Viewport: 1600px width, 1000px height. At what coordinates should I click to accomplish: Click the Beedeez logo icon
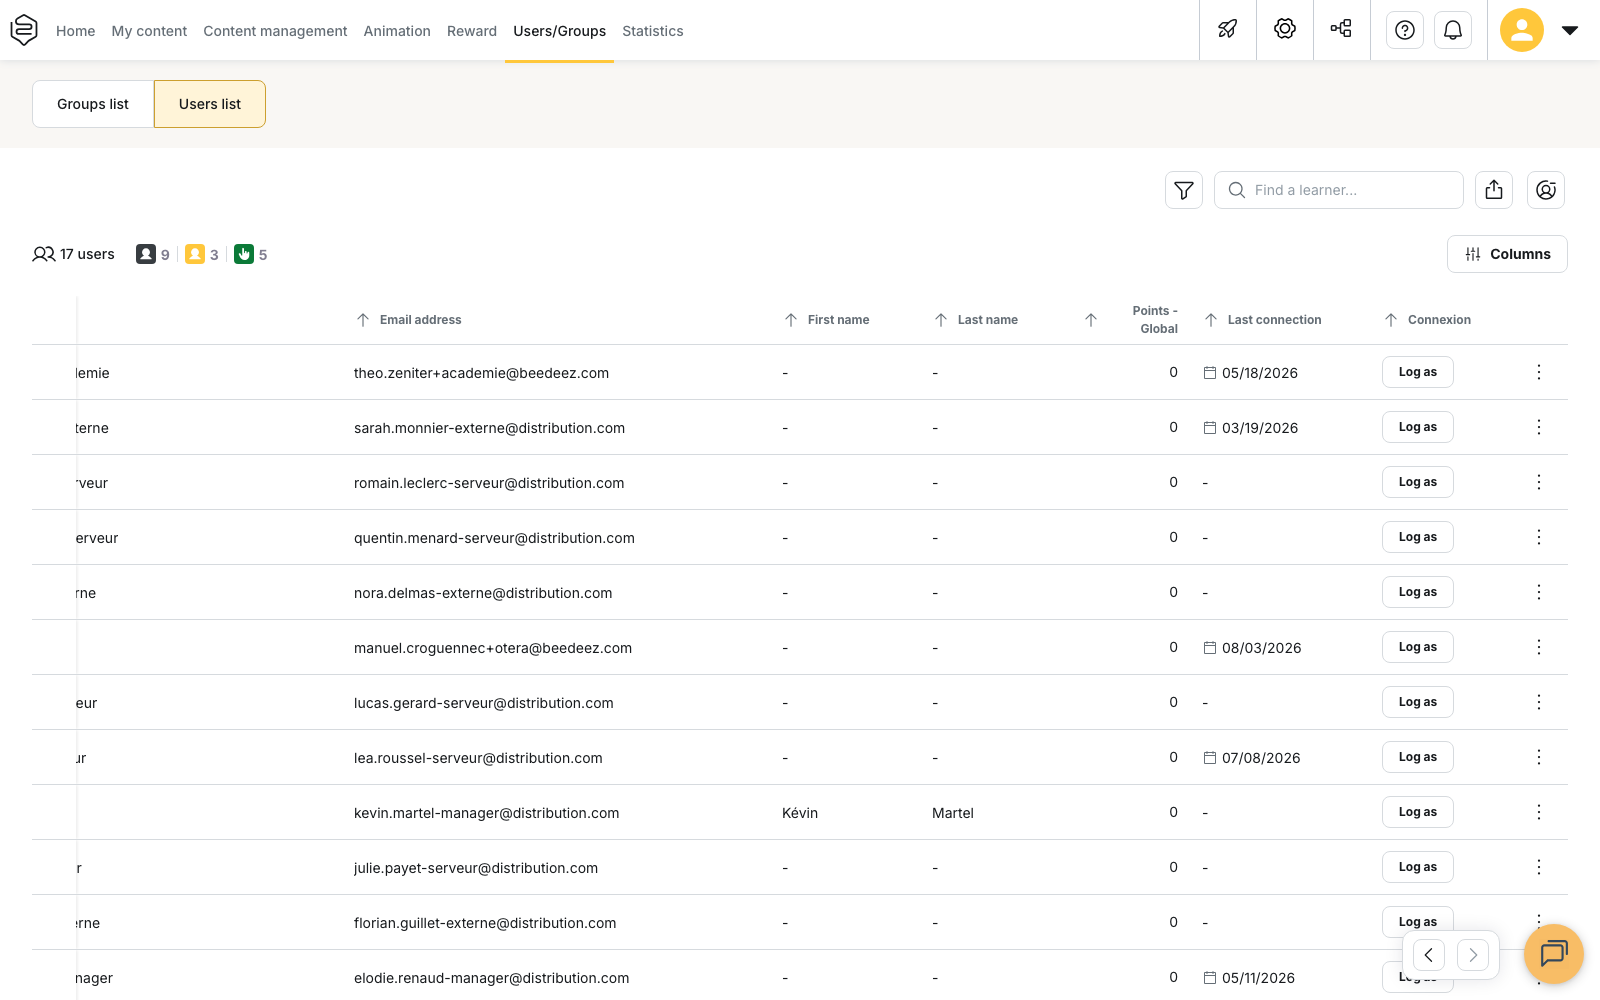coord(24,30)
